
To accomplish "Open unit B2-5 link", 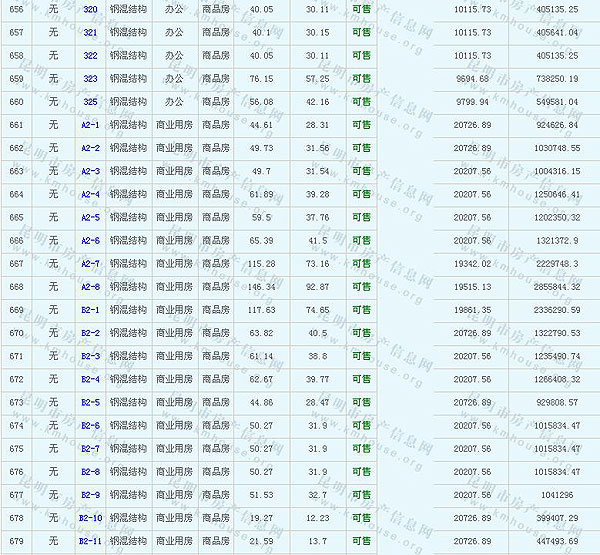I will tap(90, 402).
